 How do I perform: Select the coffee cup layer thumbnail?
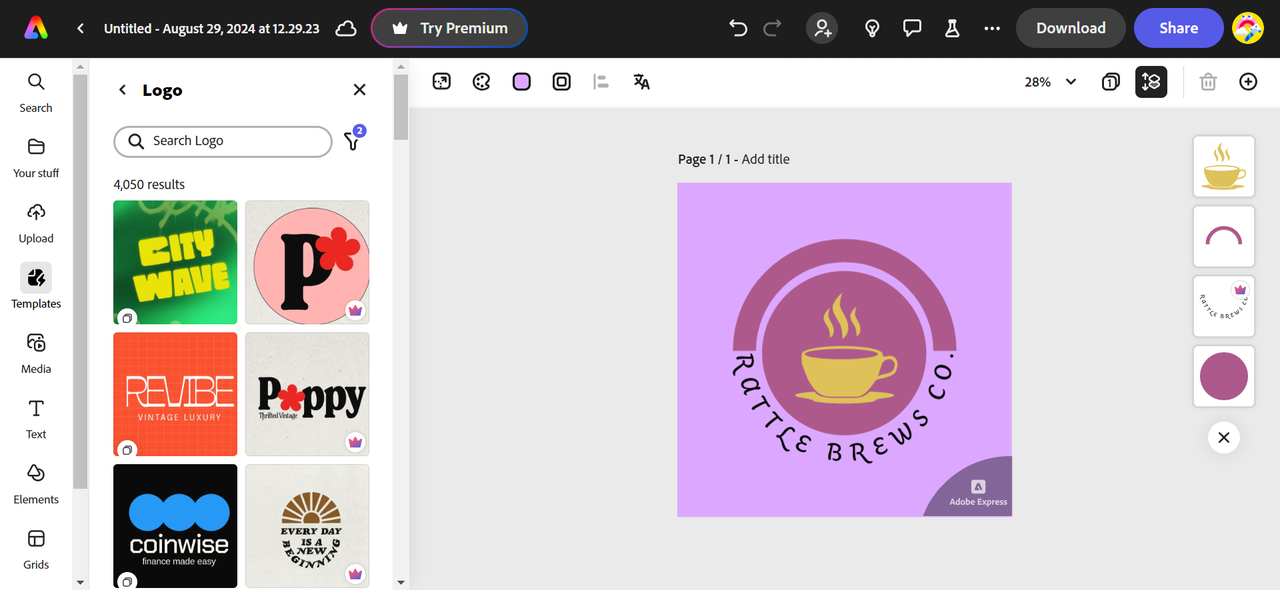[1224, 166]
